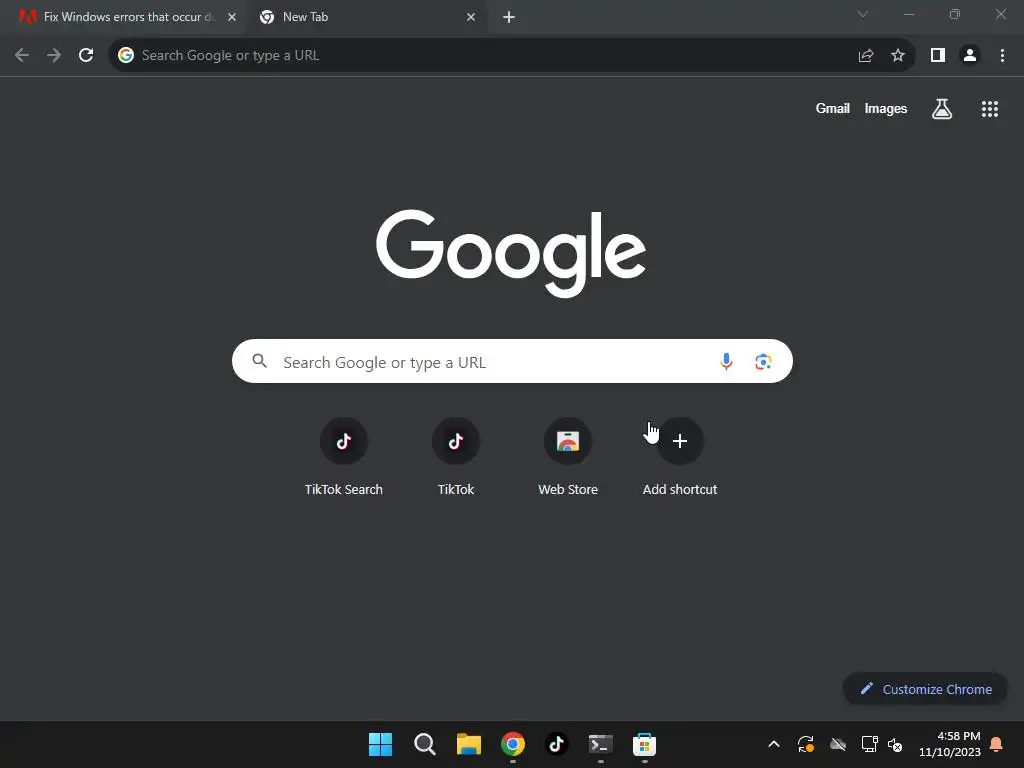Share this page using the share icon

point(866,56)
